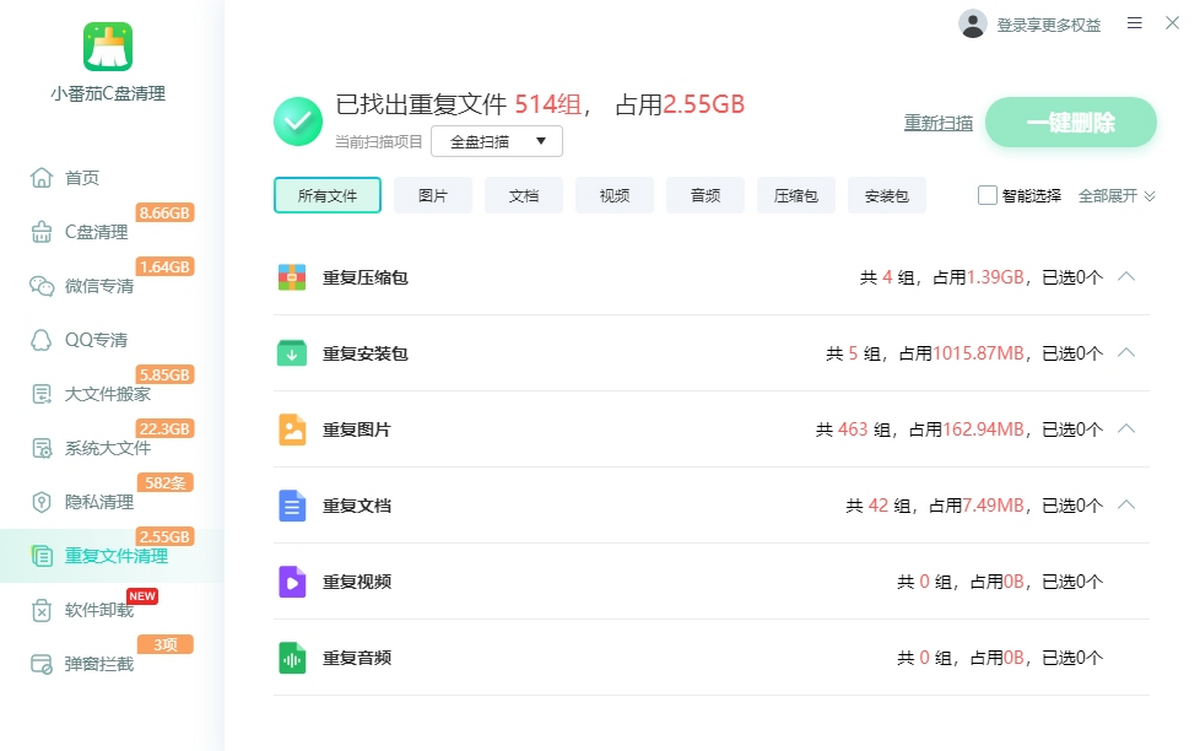The height and width of the screenshot is (751, 1200).
Task: Open the 全盘扫描 scan scope dropdown
Action: point(496,141)
